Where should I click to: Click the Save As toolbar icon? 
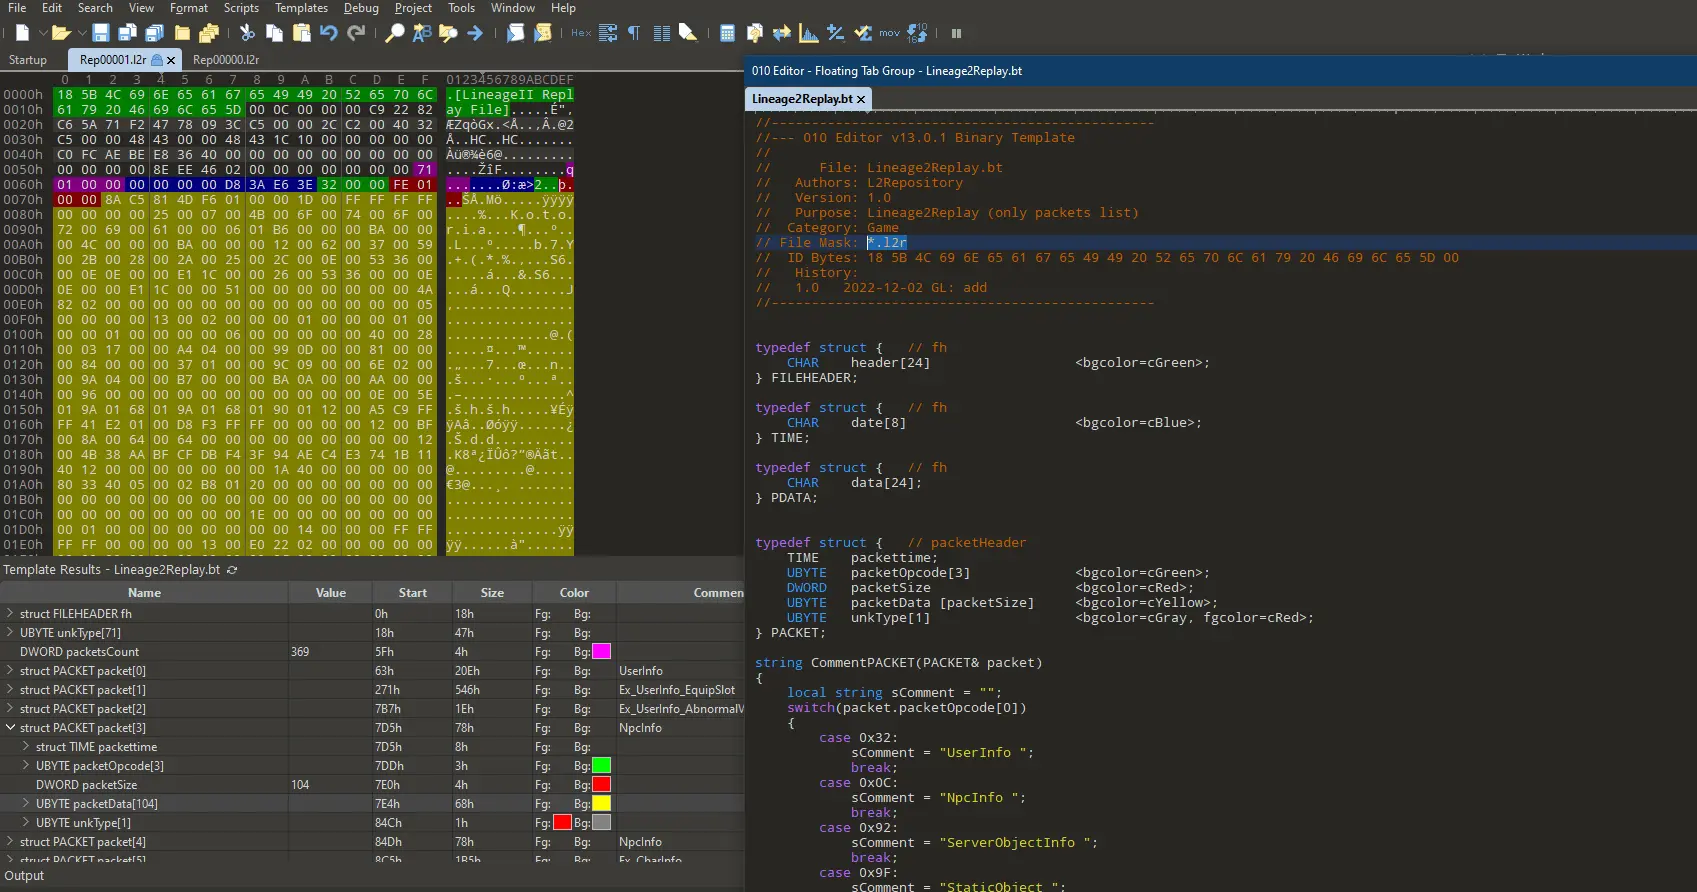[x=127, y=33]
